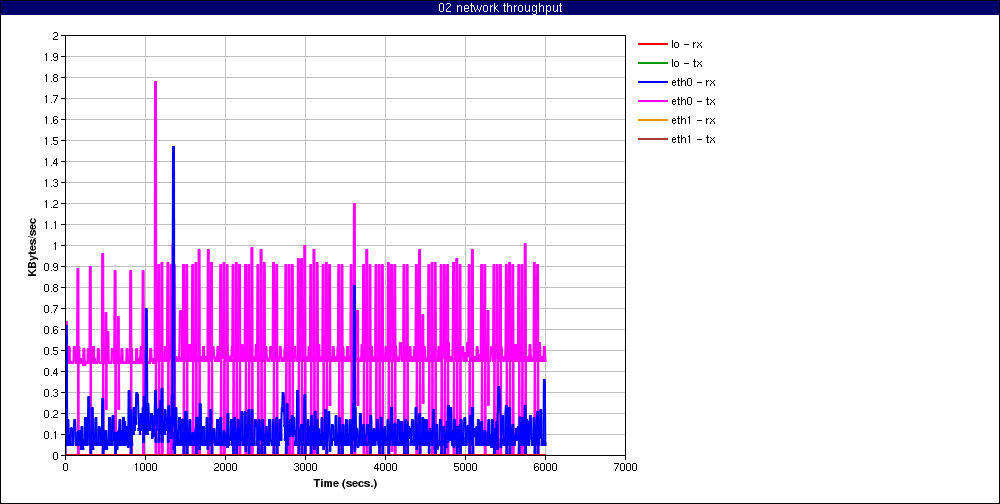The image size is (1000, 504).
Task: Select the 'eth0 – rx' legend label
Action: click(x=693, y=82)
